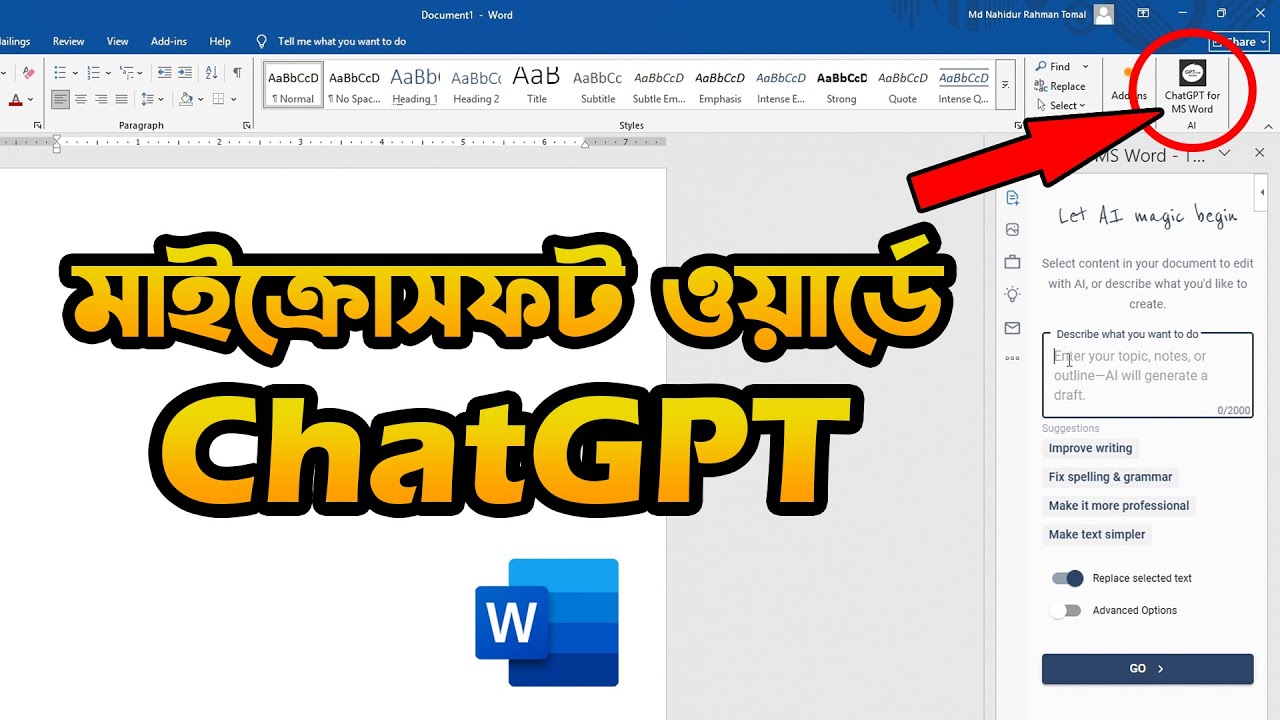
Task: Open the Add-ins ribbon tab
Action: (x=169, y=41)
